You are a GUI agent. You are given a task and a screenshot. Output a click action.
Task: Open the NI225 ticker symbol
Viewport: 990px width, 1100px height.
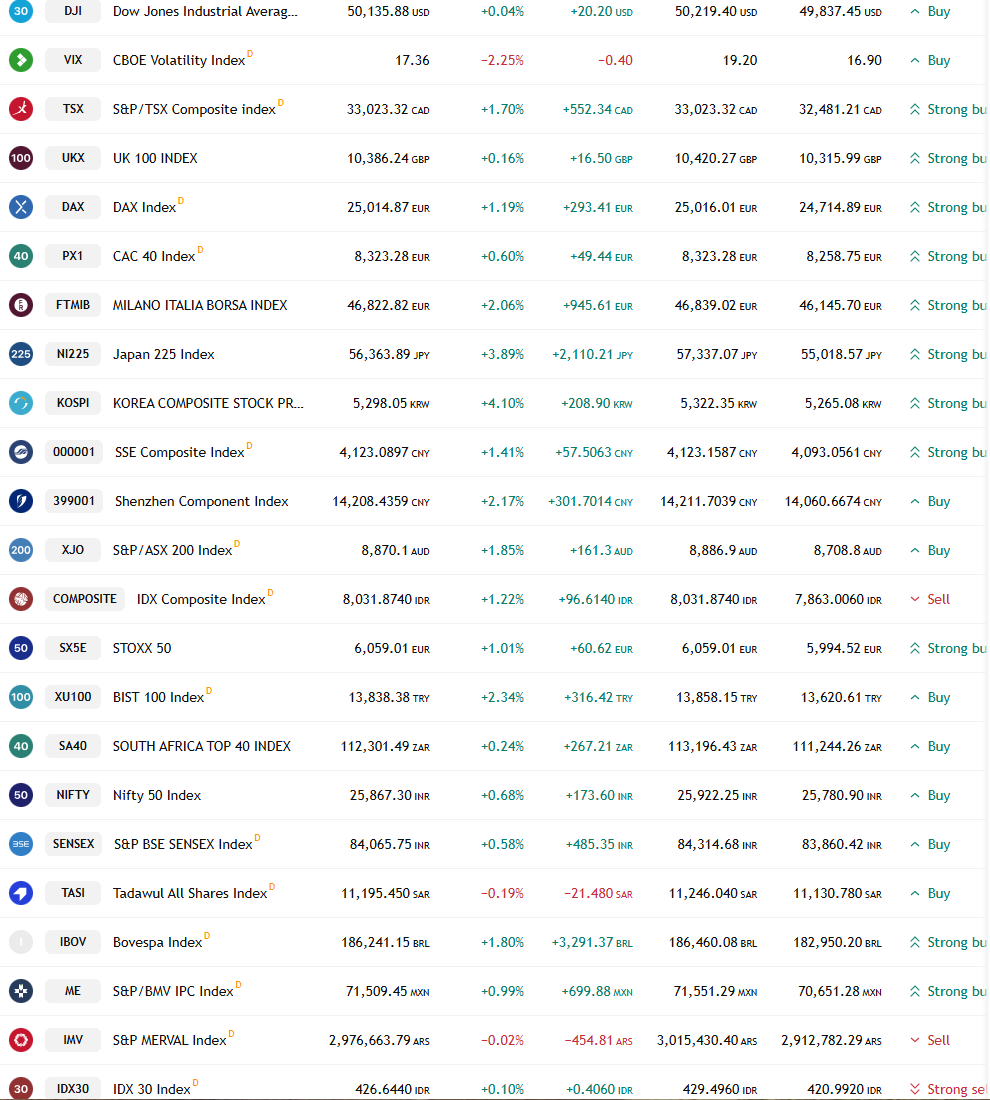coord(73,354)
